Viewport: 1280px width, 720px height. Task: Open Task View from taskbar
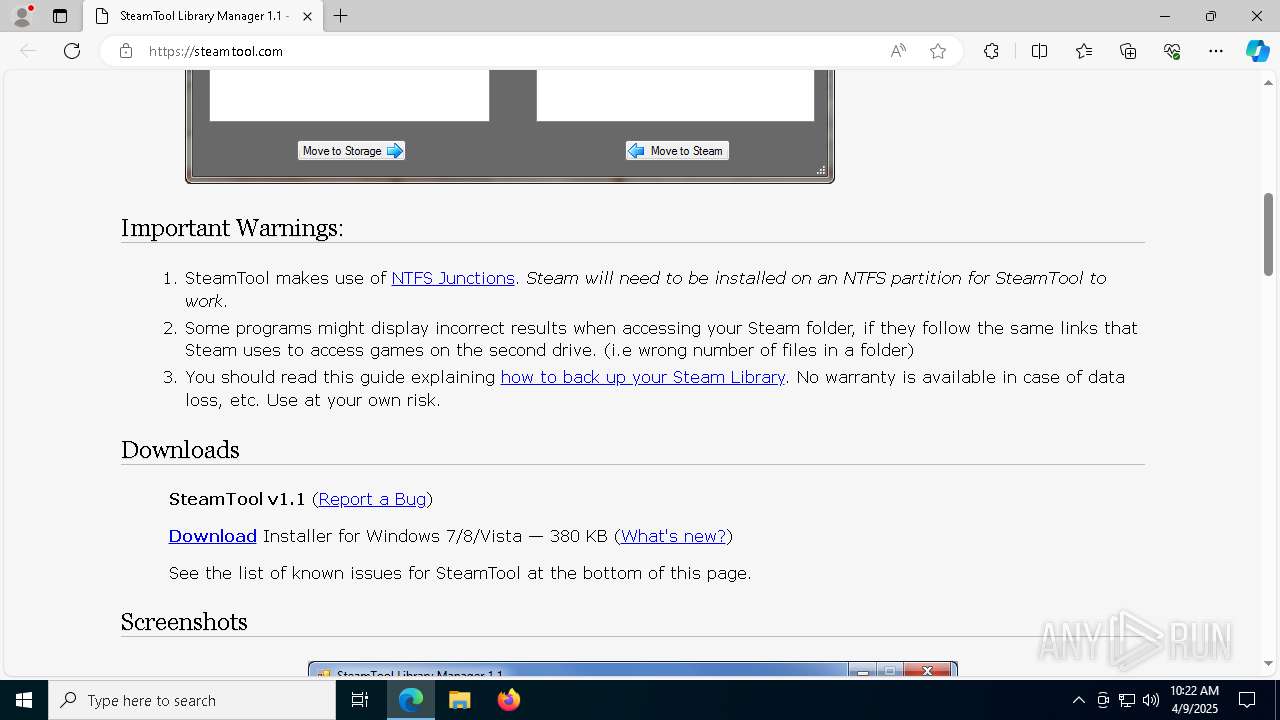coord(360,700)
